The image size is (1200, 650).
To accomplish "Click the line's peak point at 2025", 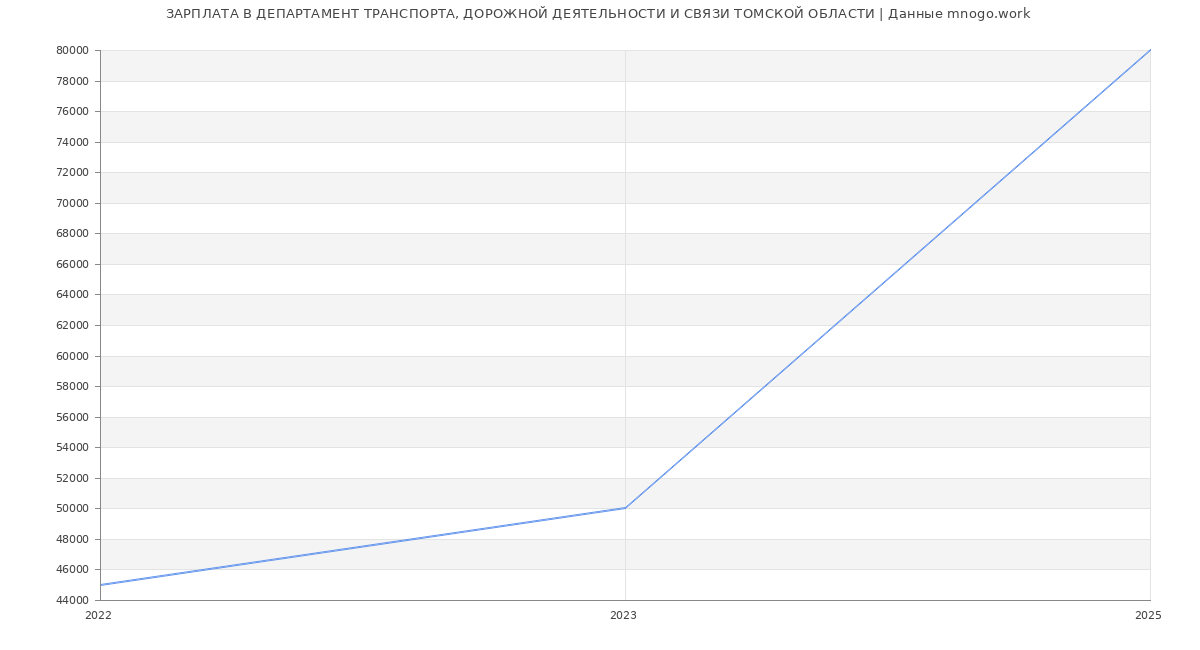I will coord(1150,50).
